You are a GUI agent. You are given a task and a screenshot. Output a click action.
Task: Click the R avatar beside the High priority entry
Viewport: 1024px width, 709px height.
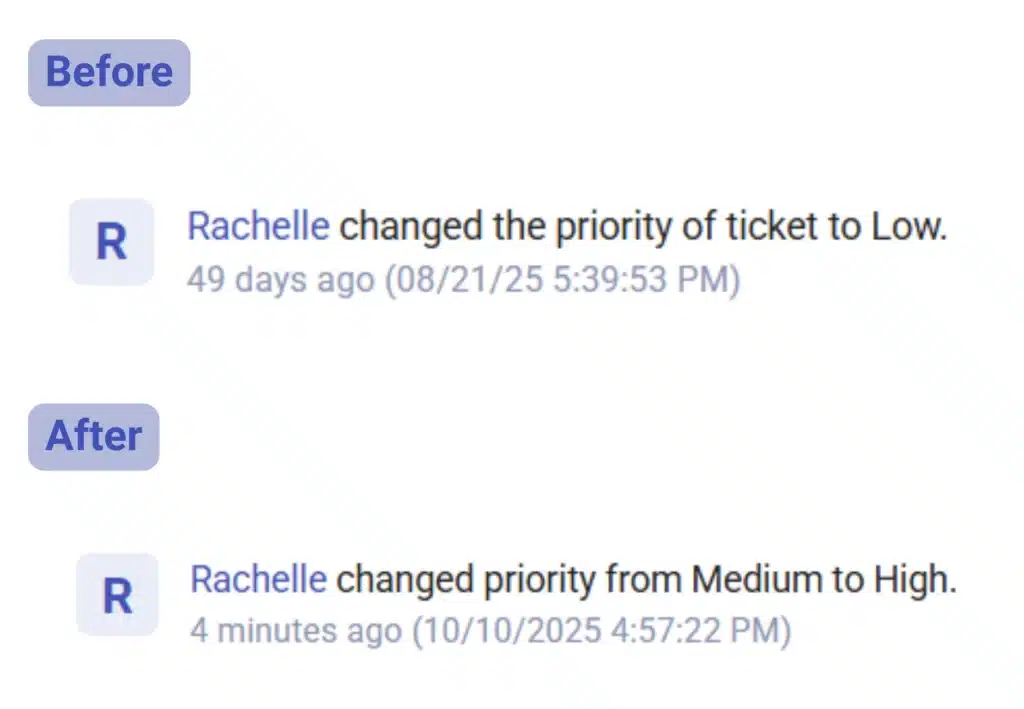tap(117, 595)
